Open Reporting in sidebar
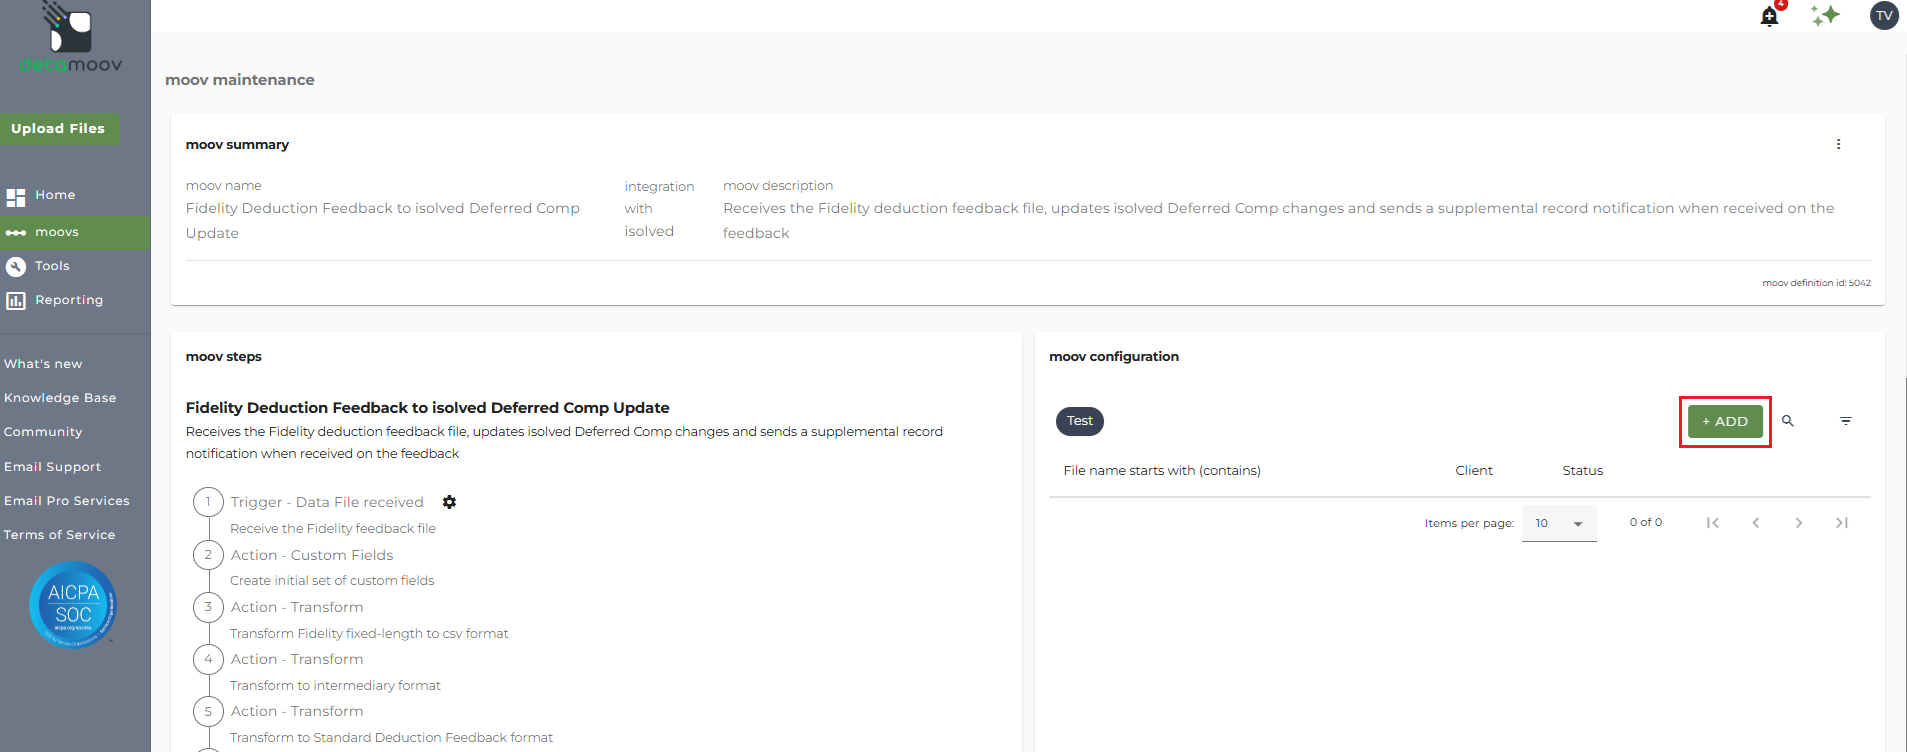This screenshot has height=752, width=1907. [69, 300]
